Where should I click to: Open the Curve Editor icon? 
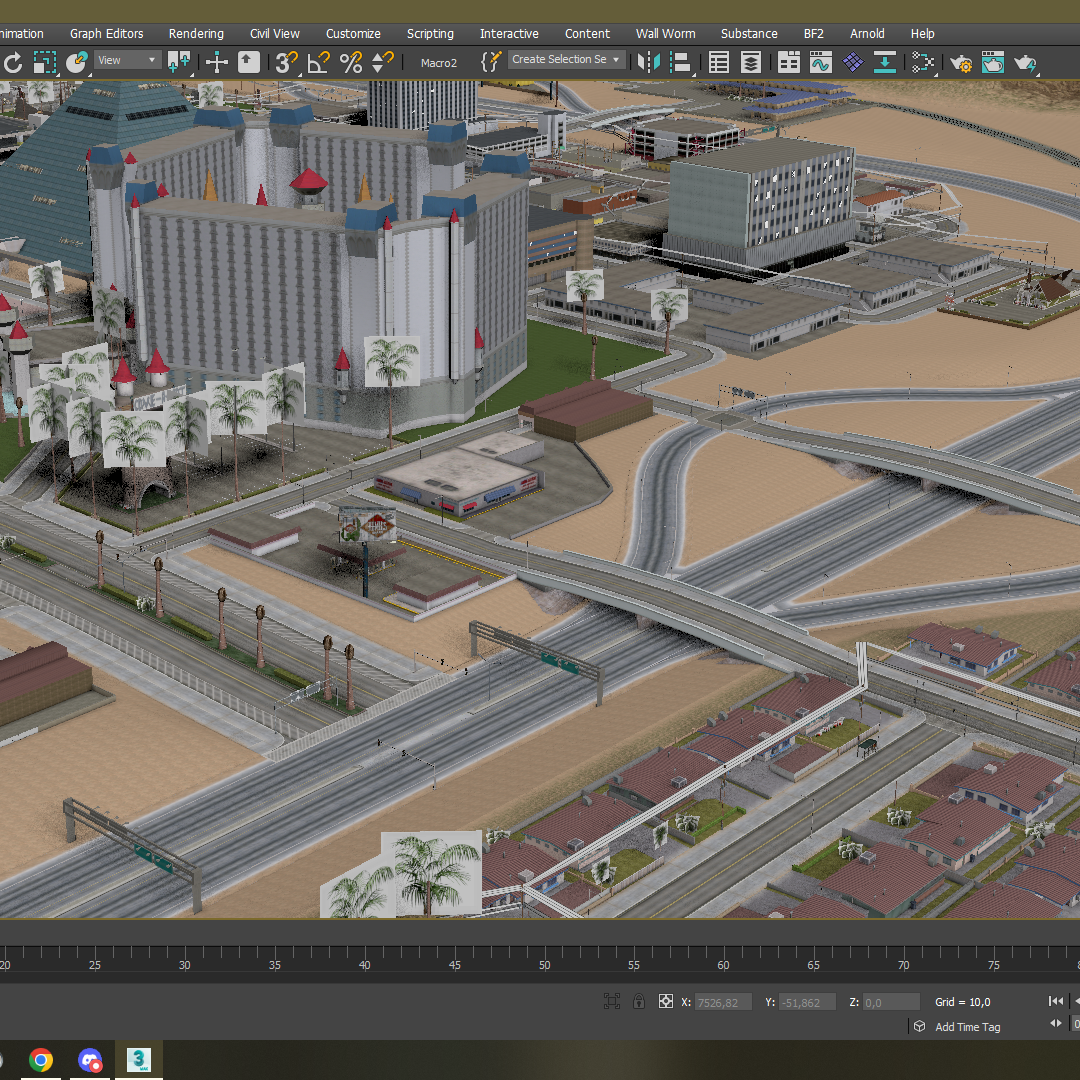click(821, 63)
